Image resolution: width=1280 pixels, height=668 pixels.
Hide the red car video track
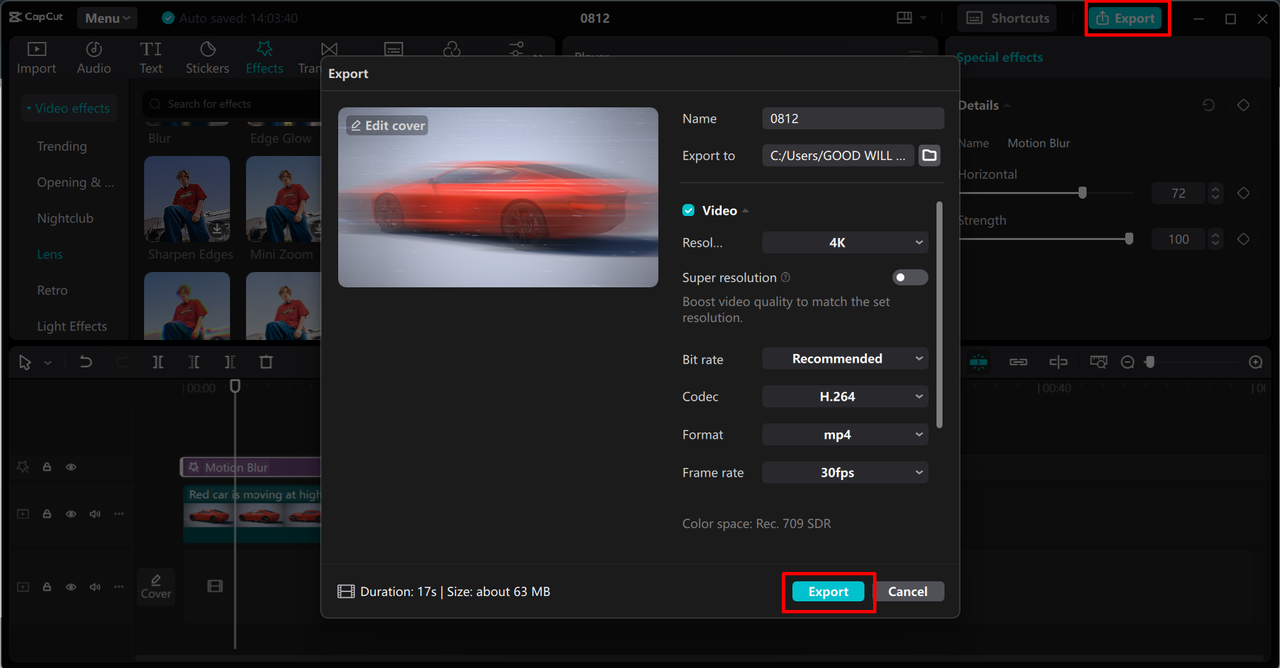pos(71,514)
